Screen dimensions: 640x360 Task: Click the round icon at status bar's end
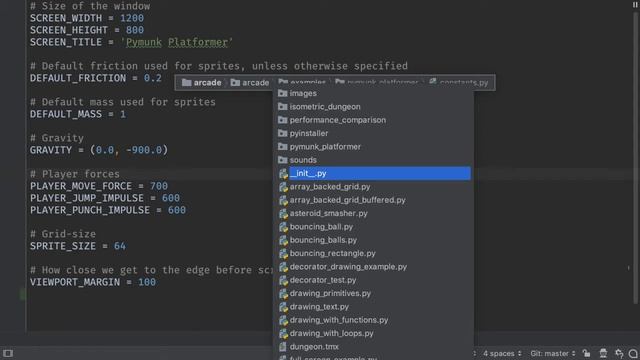tap(633, 354)
